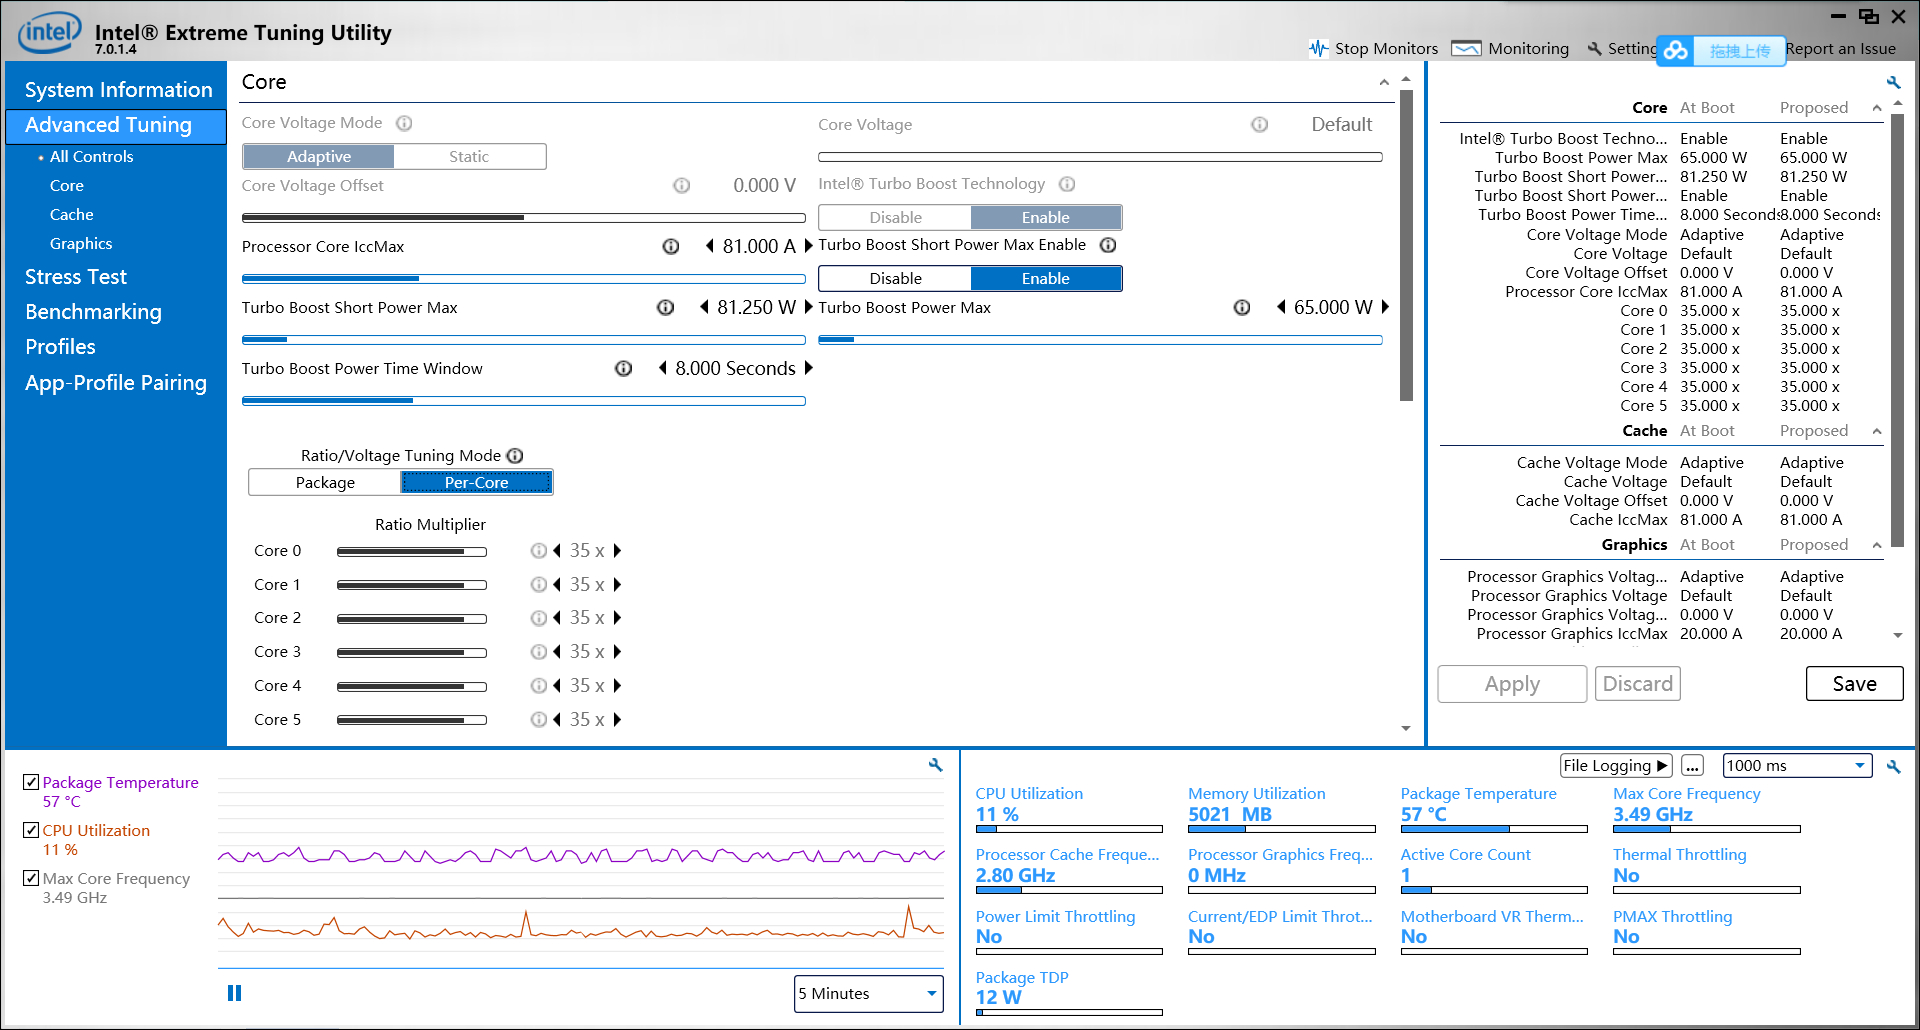Disable Intel Turbo Boost Technology
Image resolution: width=1920 pixels, height=1030 pixels.
coord(895,217)
